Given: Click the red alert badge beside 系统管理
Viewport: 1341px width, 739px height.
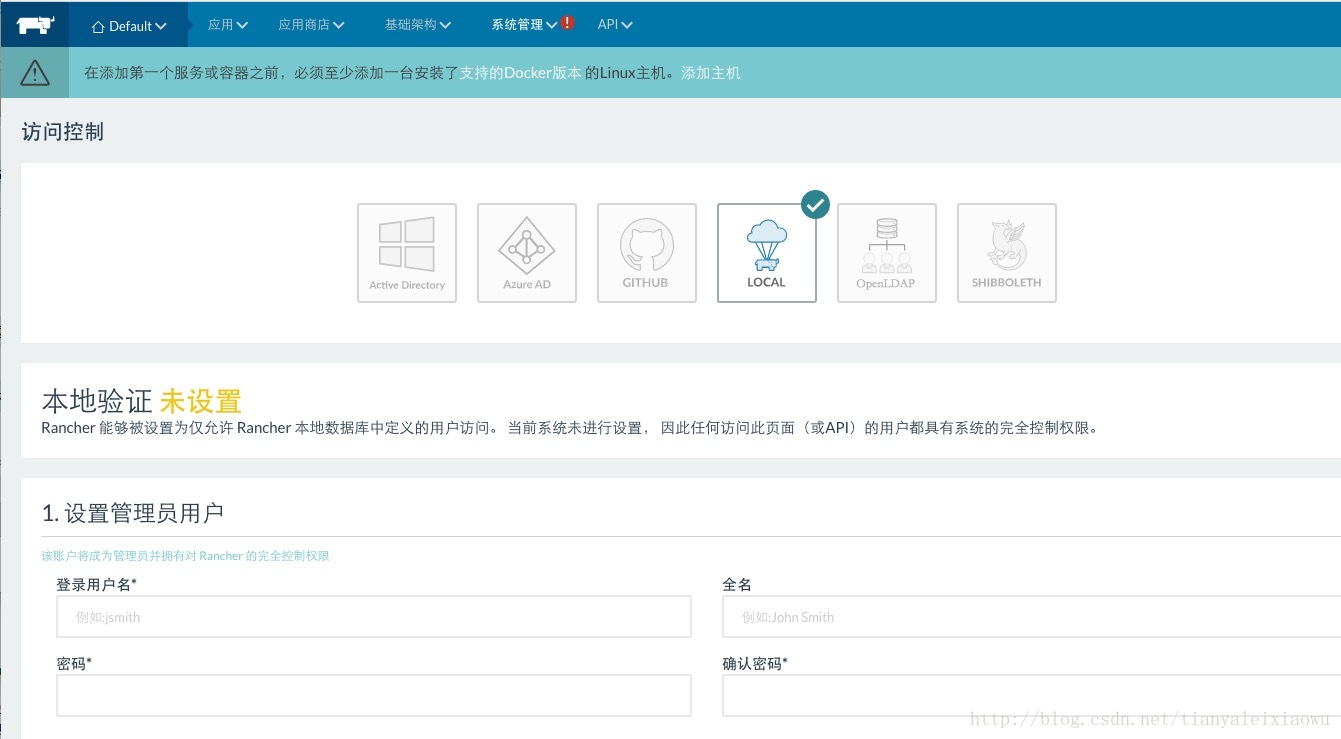Looking at the screenshot, I should (x=568, y=23).
